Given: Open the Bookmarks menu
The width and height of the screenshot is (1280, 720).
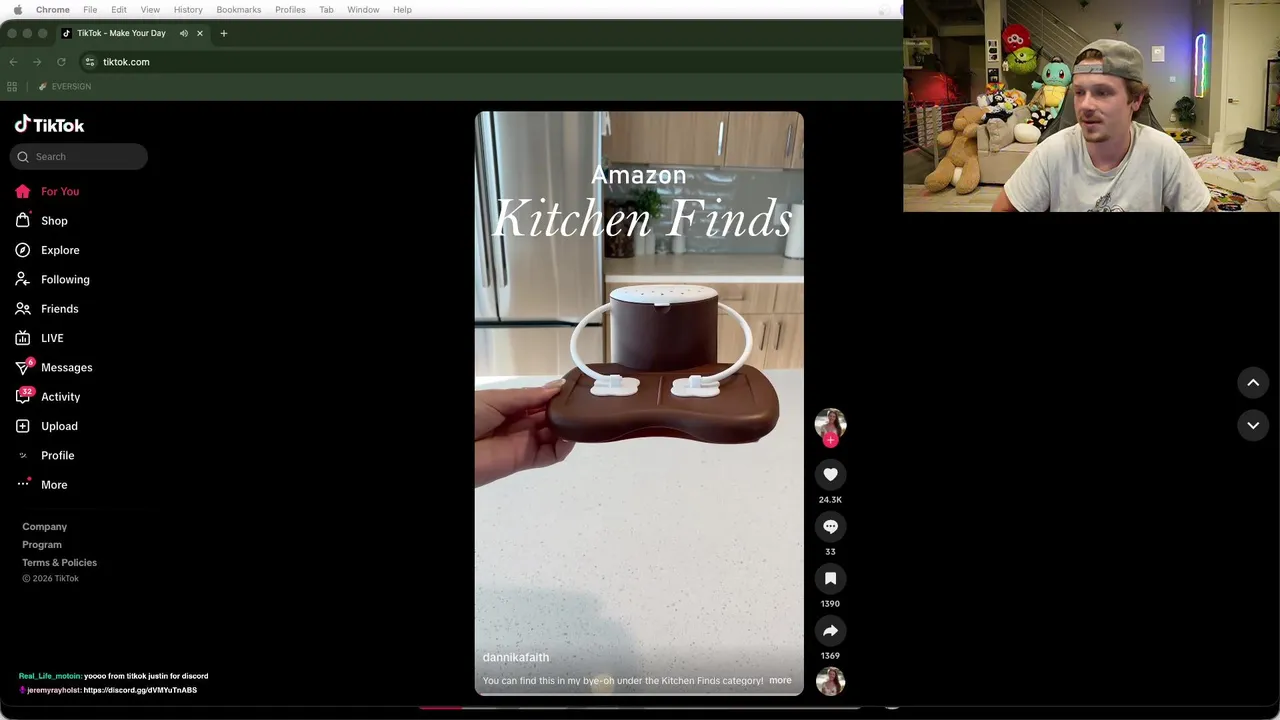Looking at the screenshot, I should tap(239, 9).
